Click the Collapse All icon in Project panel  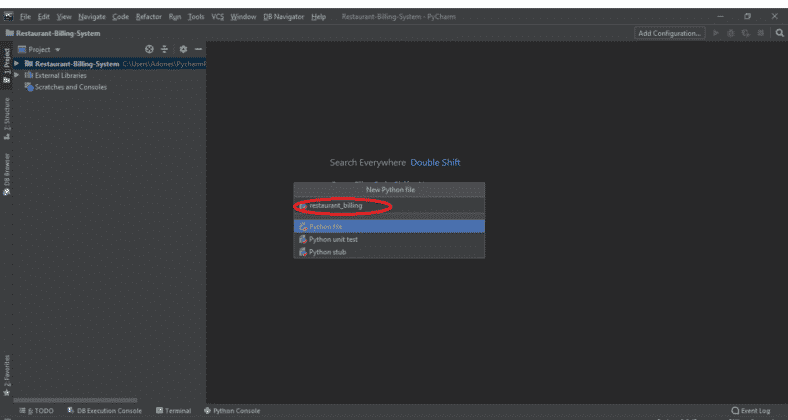tap(165, 49)
